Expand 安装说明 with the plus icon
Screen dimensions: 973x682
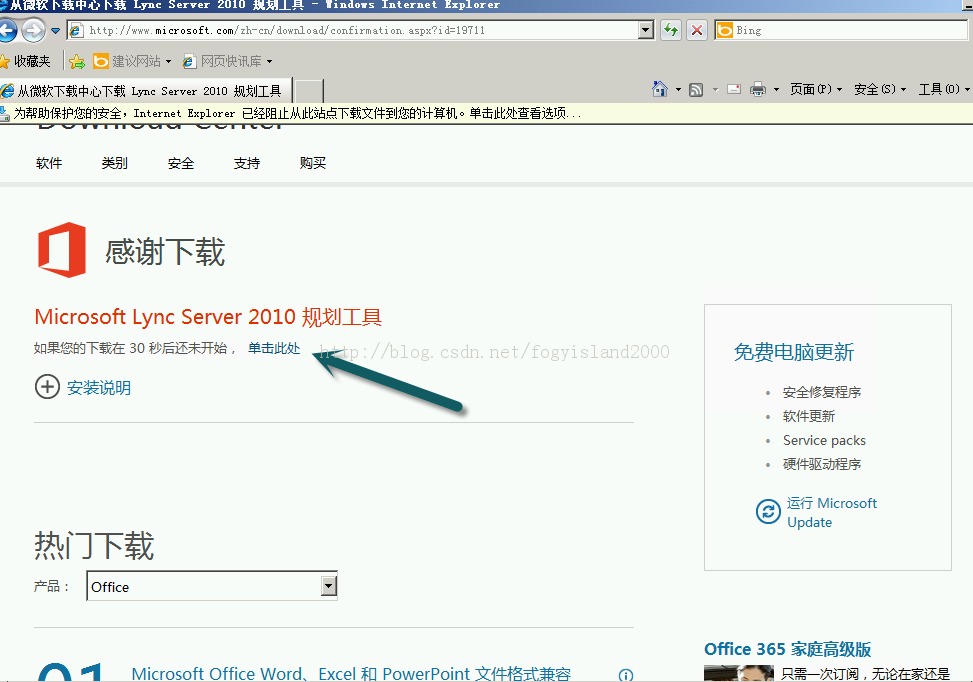coord(47,387)
